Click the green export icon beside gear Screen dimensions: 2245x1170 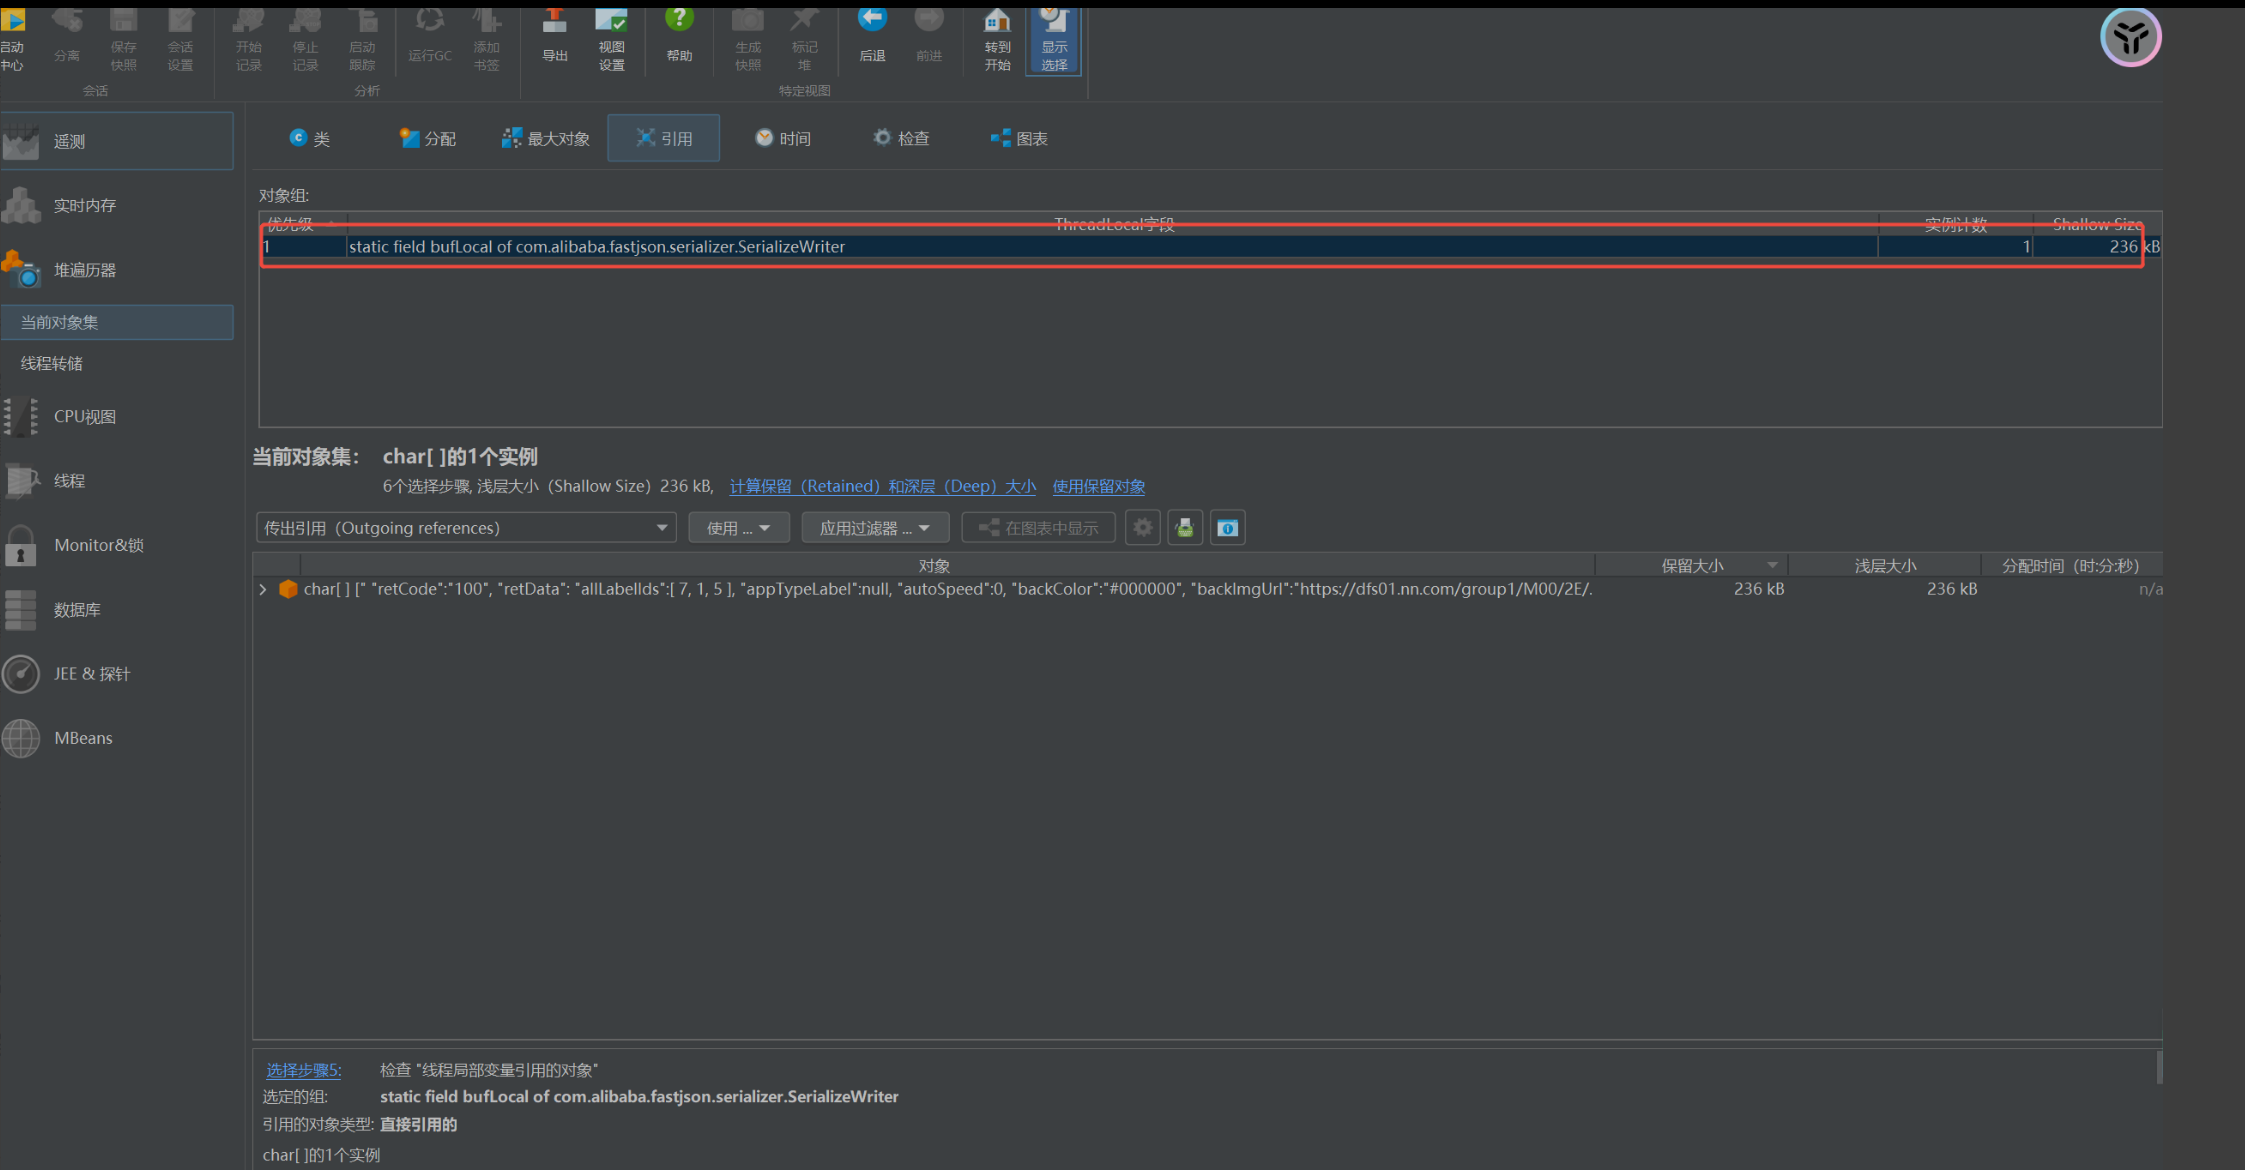tap(1185, 528)
